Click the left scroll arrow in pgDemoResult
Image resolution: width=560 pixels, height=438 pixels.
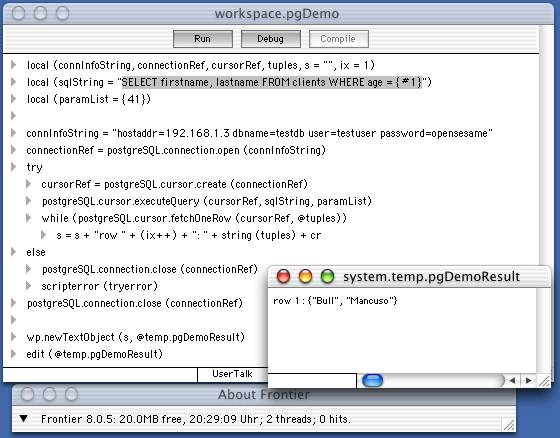tap(512, 380)
